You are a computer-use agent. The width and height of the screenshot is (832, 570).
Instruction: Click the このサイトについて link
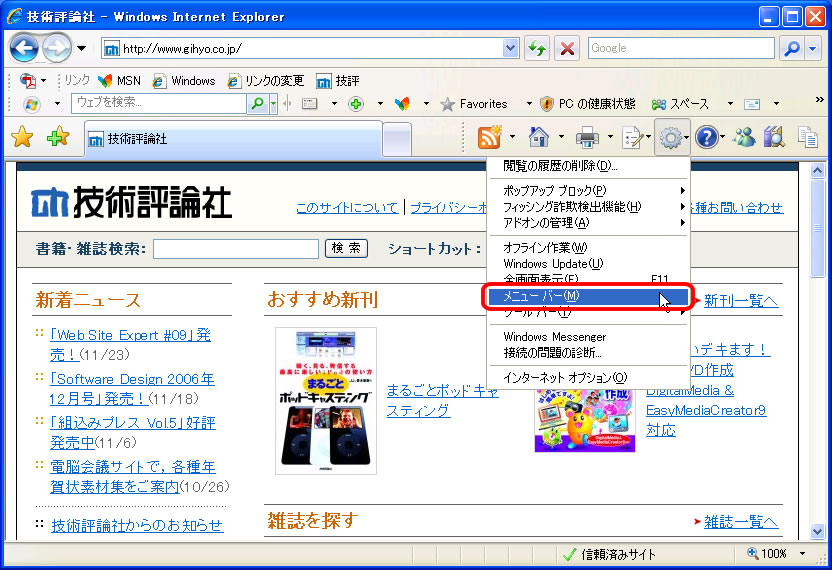pos(347,208)
